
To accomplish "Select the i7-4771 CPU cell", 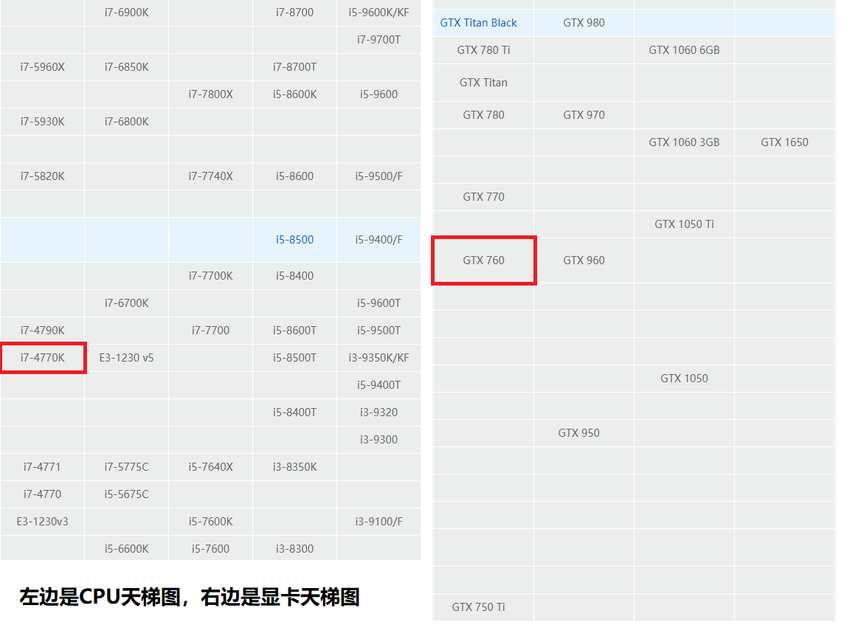I will tap(42, 467).
